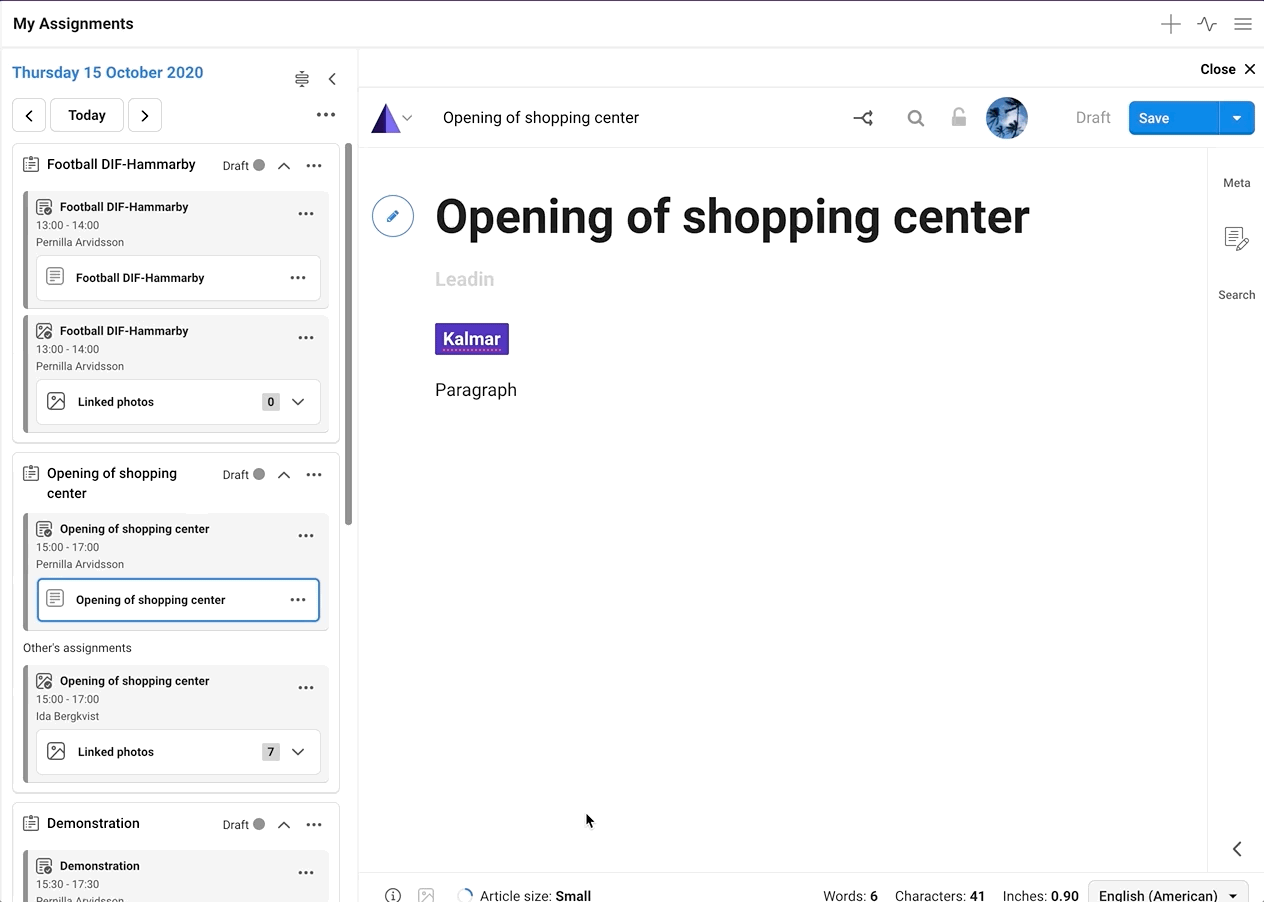Click the plus icon in top bar
This screenshot has height=902, width=1264.
1170,24
